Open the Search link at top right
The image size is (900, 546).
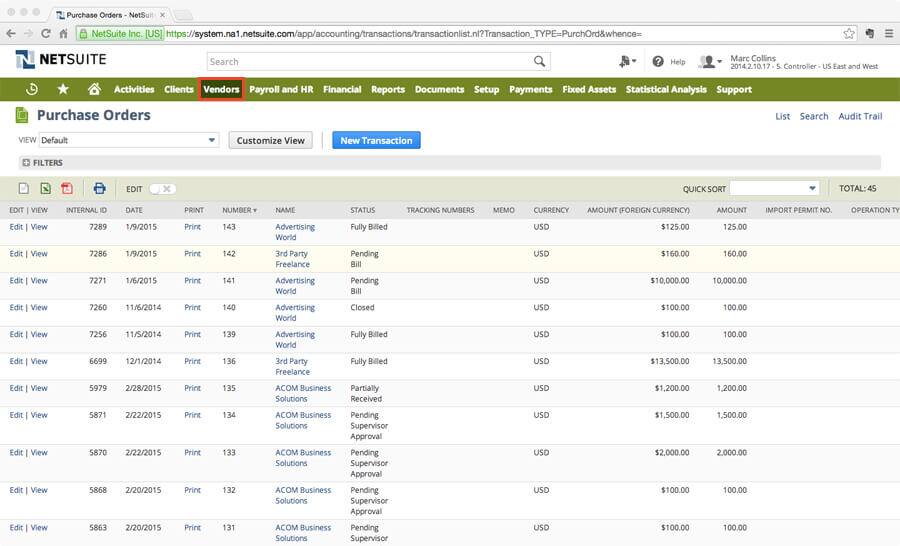point(814,116)
